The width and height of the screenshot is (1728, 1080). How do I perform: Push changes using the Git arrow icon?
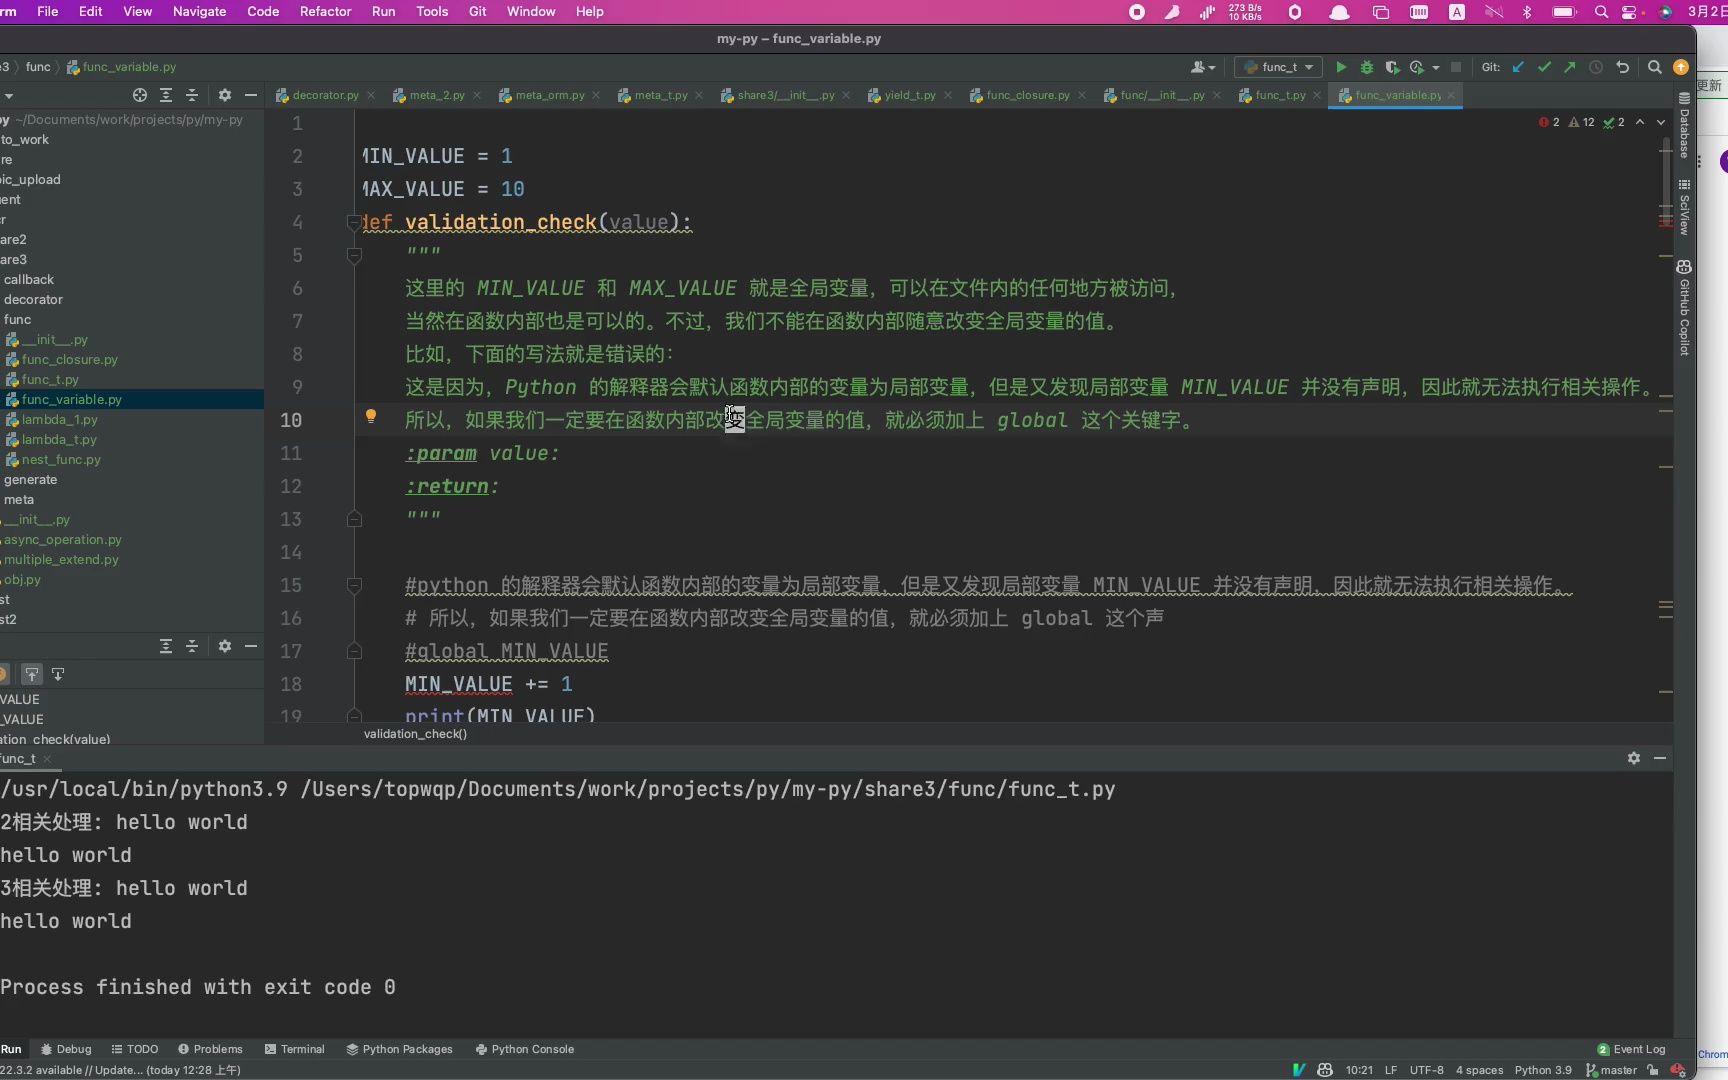1570,67
